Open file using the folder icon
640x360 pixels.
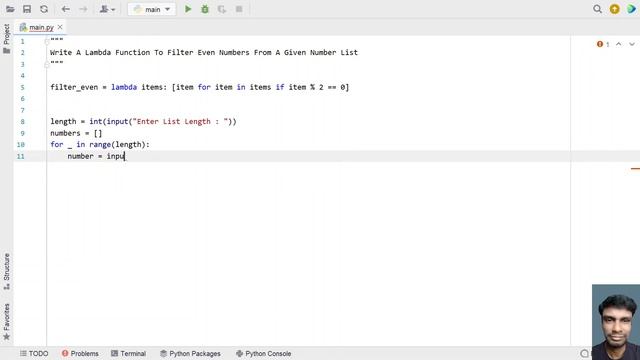click(10, 9)
